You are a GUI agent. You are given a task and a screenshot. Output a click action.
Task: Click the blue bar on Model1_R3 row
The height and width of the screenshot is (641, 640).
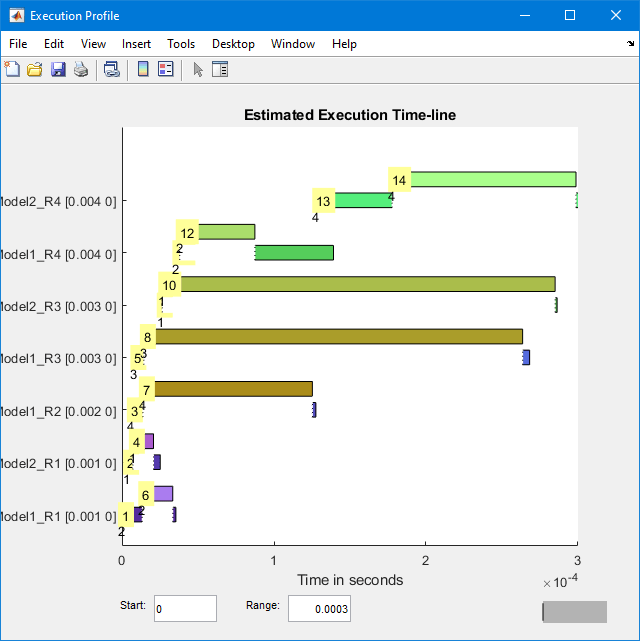click(526, 357)
